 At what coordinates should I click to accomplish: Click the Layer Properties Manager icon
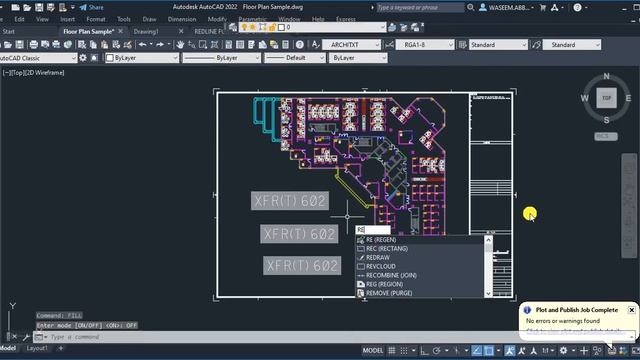233,27
